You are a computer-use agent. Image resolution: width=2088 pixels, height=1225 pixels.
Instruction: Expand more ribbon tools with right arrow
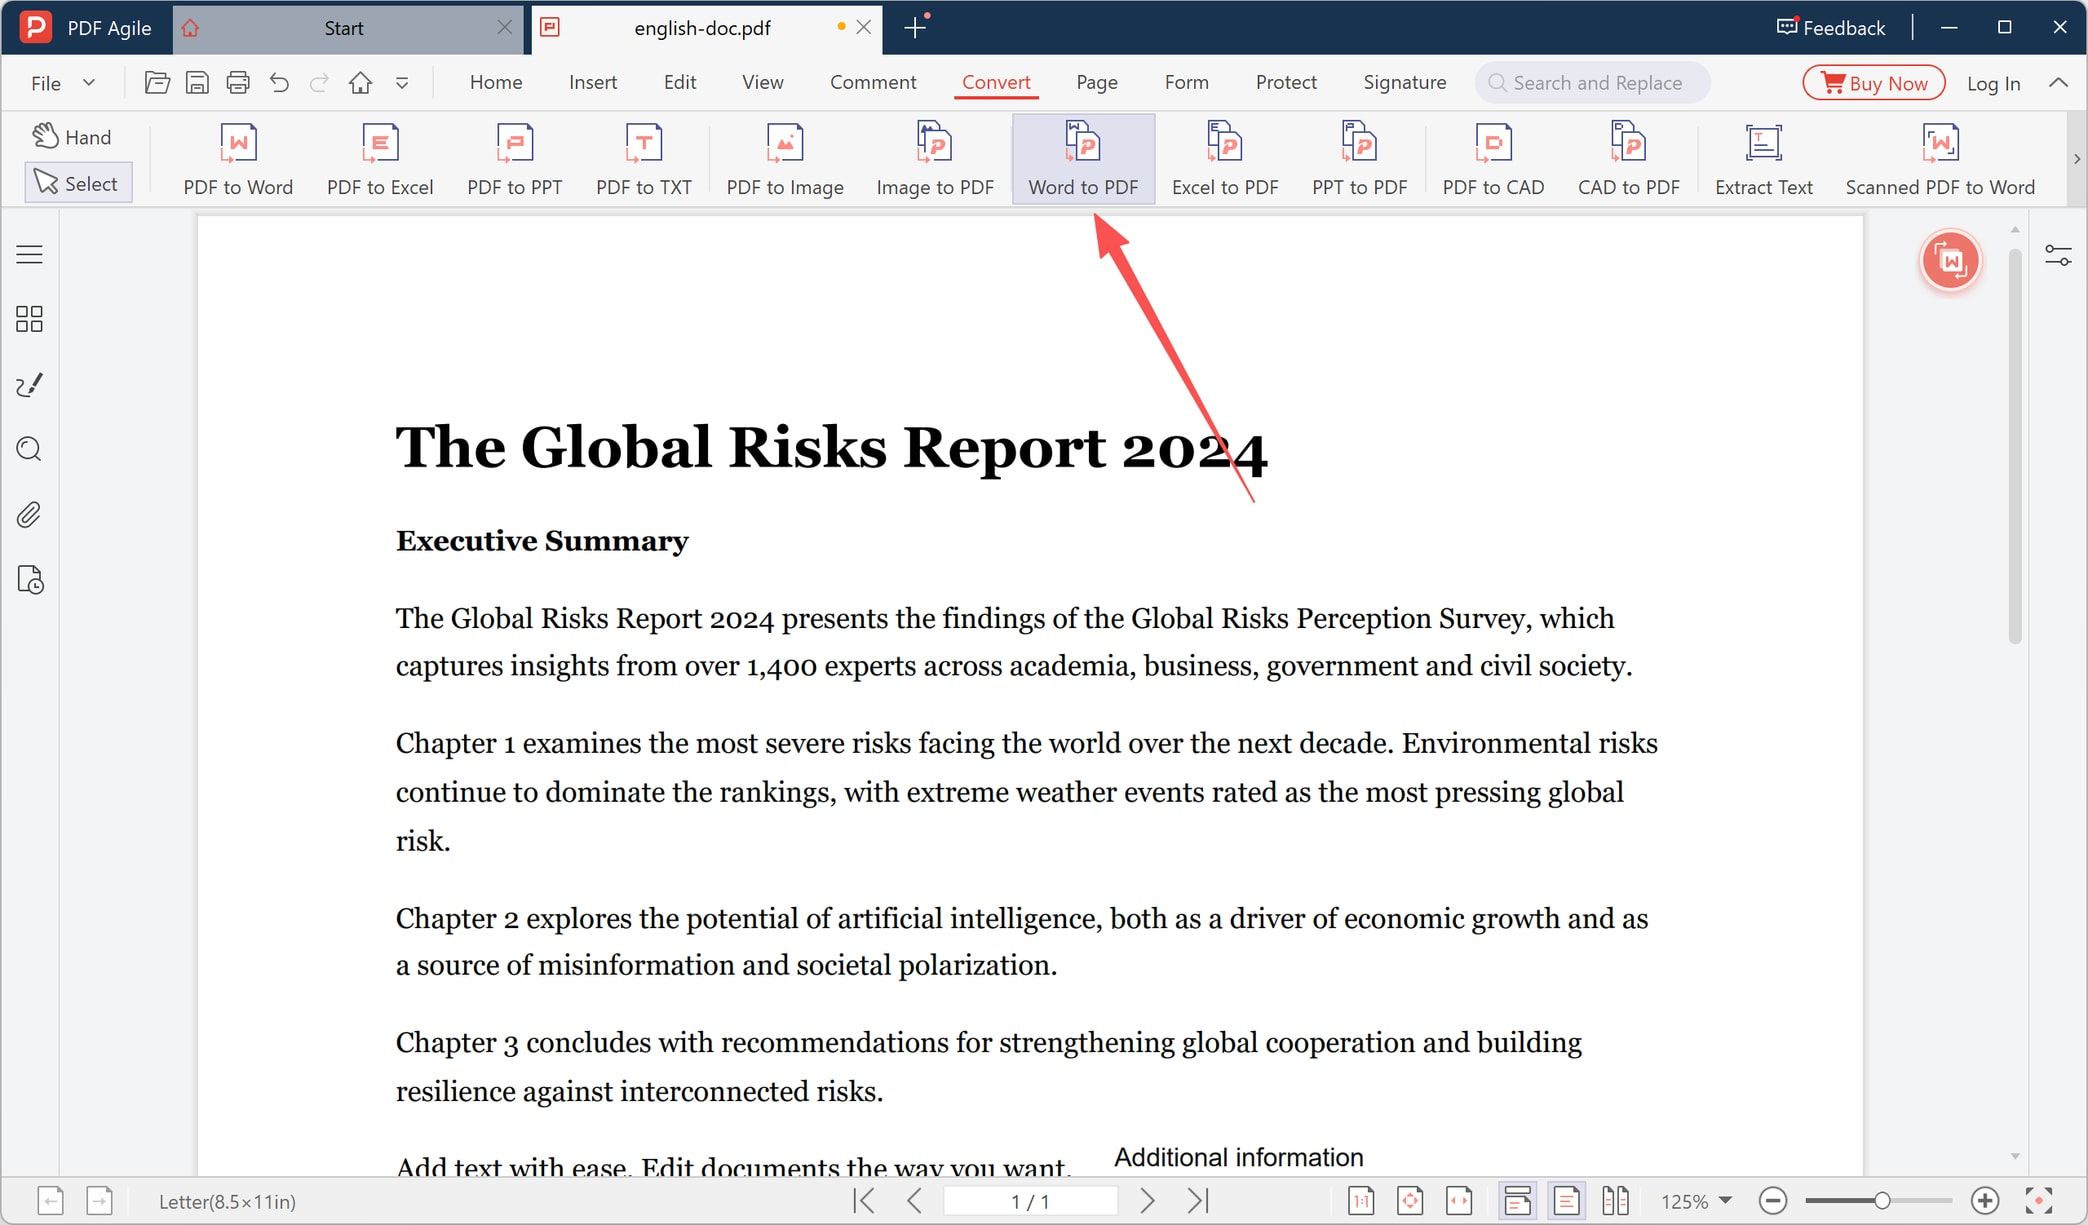2077,159
